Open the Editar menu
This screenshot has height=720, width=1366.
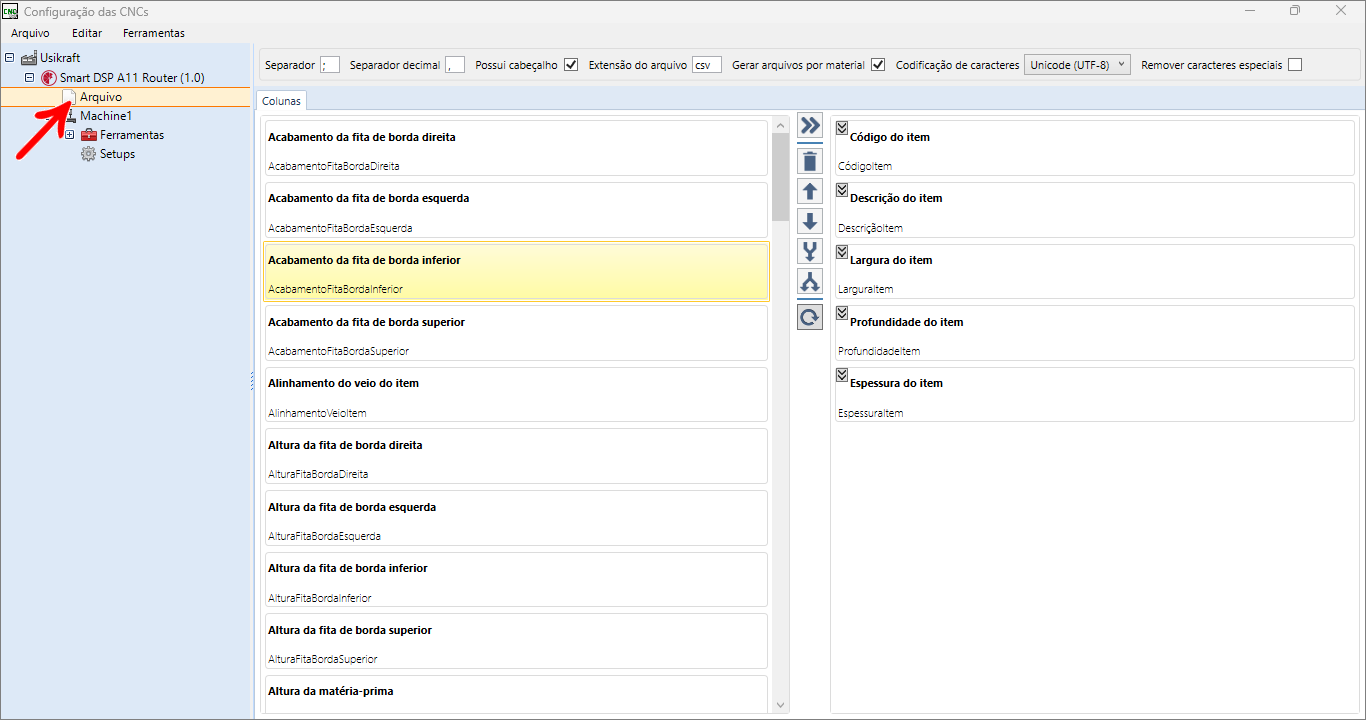pyautogui.click(x=87, y=33)
